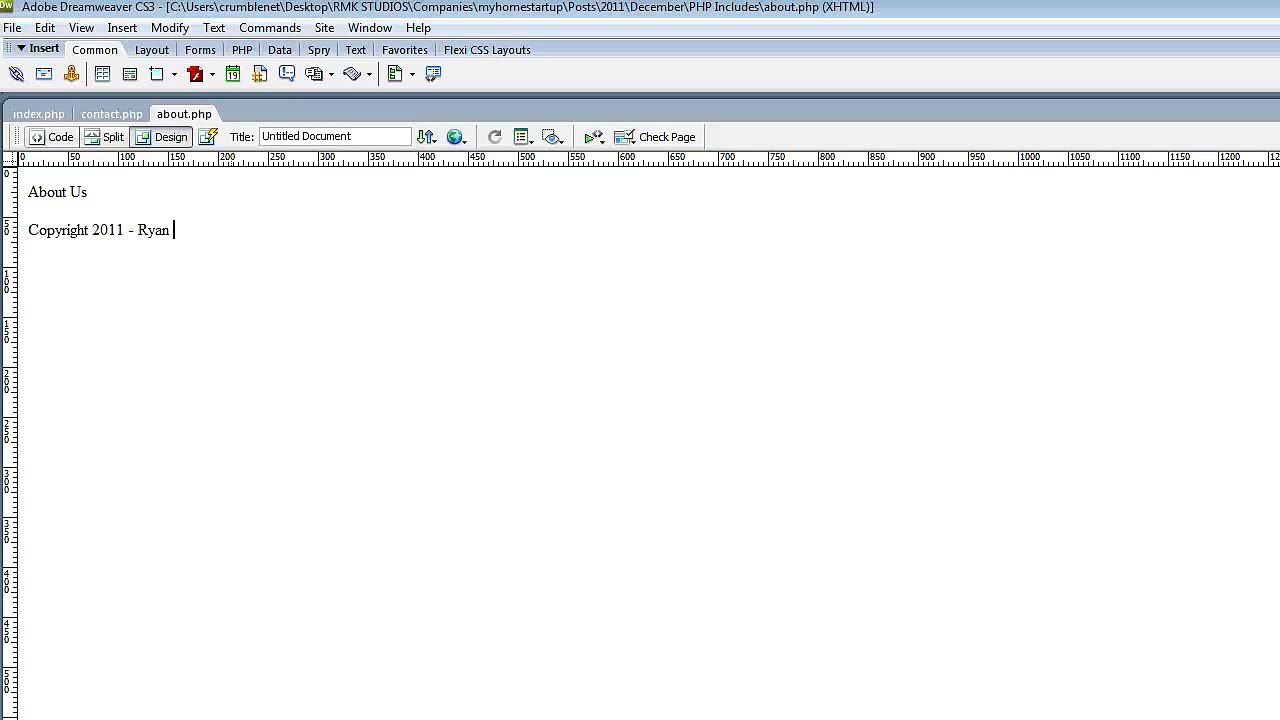Image resolution: width=1280 pixels, height=720 pixels.
Task: Insert a Div Tag
Action: point(130,74)
